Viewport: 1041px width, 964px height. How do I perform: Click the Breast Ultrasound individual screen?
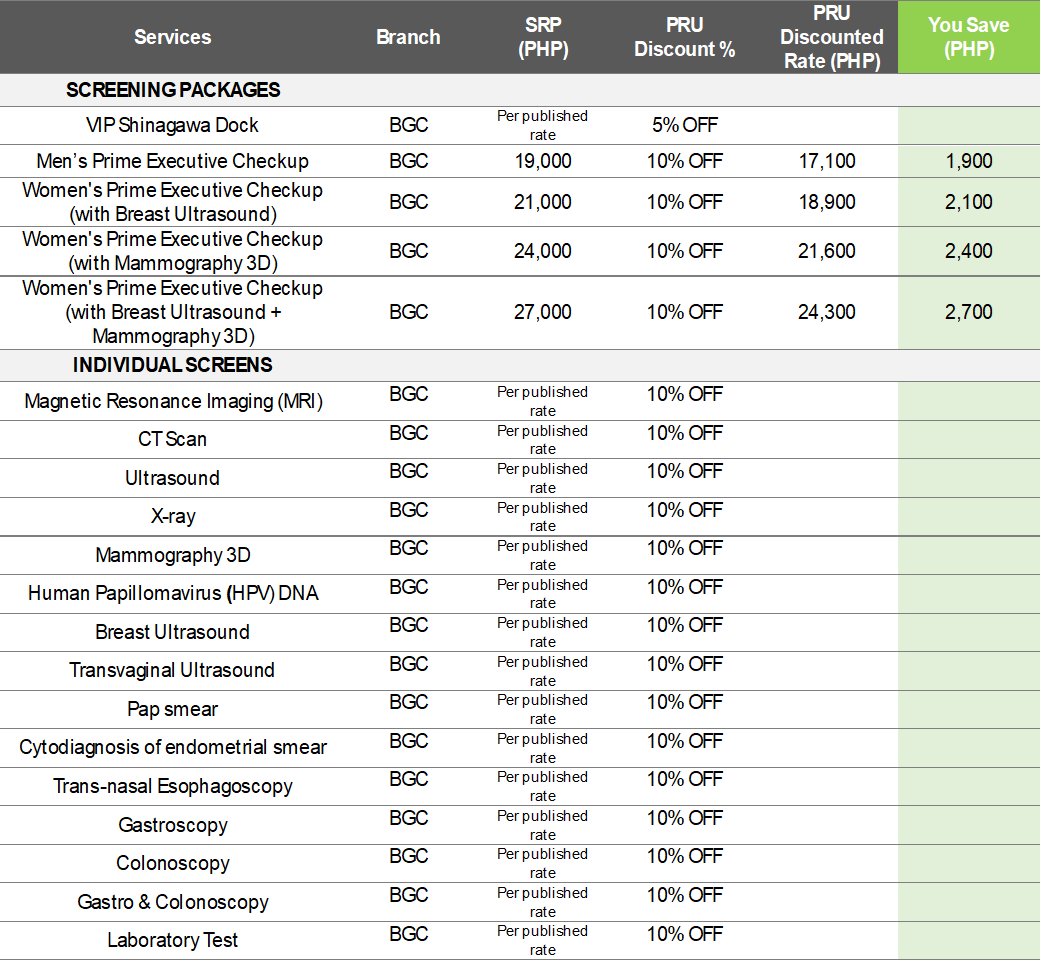[x=173, y=632]
